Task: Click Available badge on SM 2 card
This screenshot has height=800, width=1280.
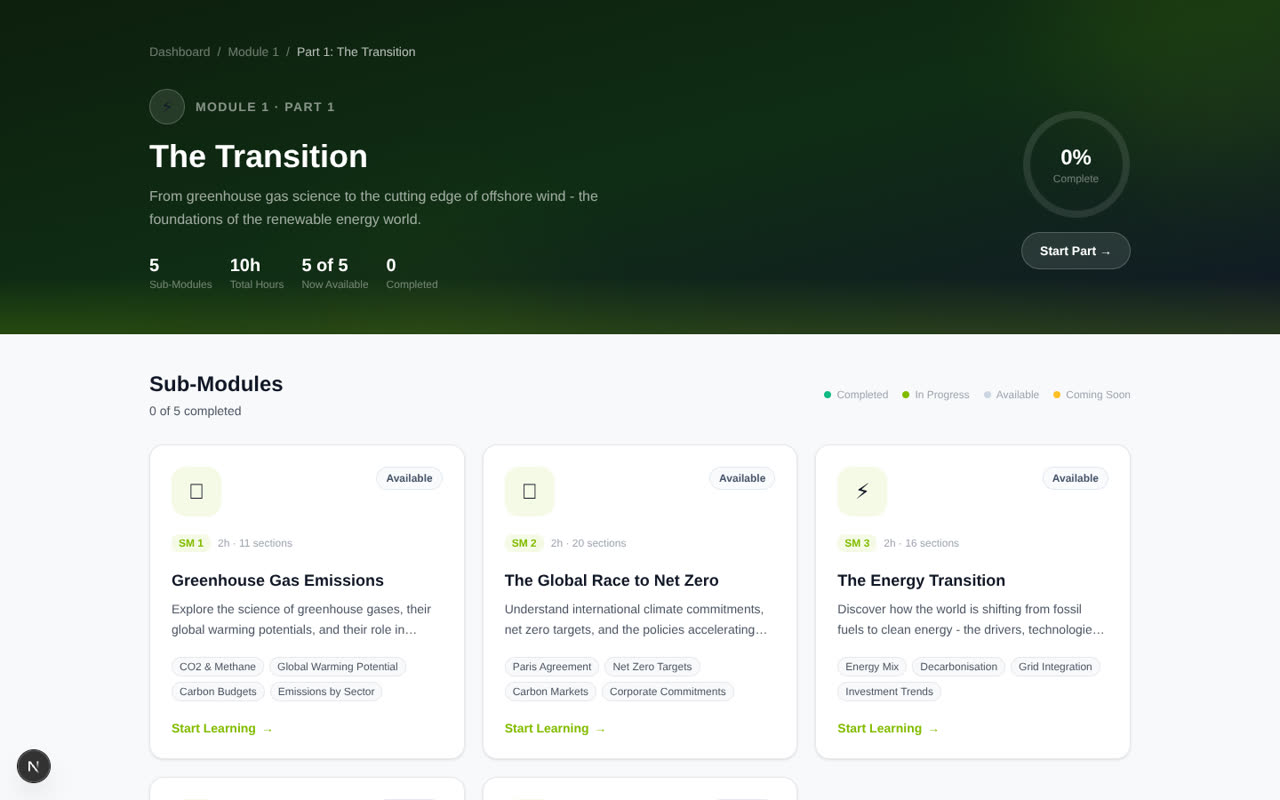Action: (x=742, y=478)
